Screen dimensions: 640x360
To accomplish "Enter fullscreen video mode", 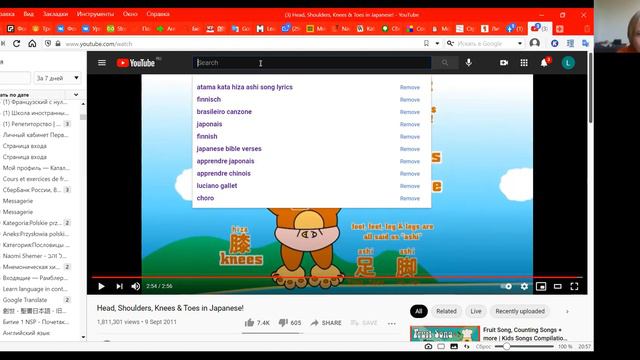I will (574, 286).
